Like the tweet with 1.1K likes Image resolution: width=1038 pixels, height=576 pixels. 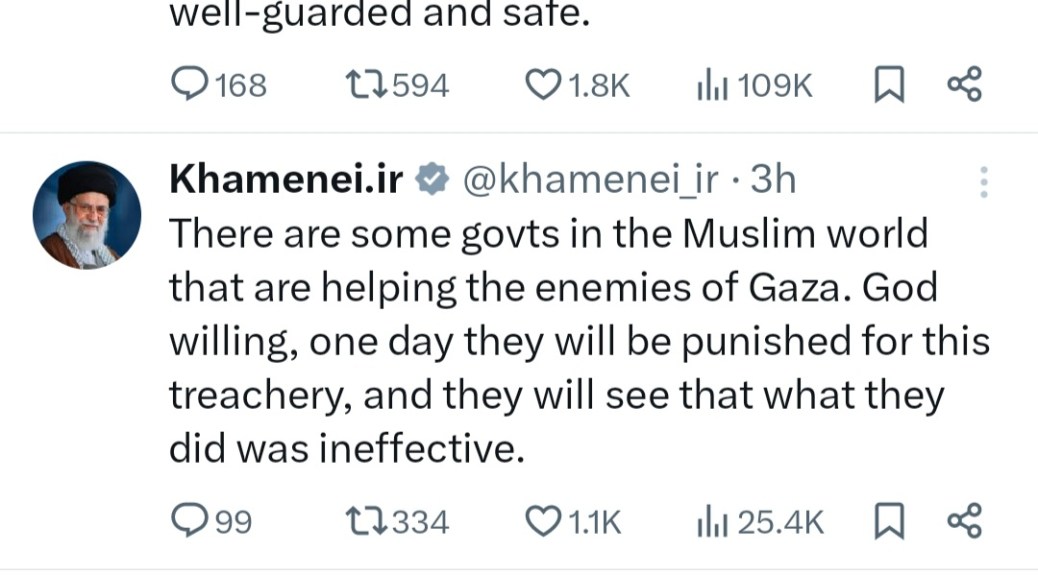pyautogui.click(x=543, y=520)
